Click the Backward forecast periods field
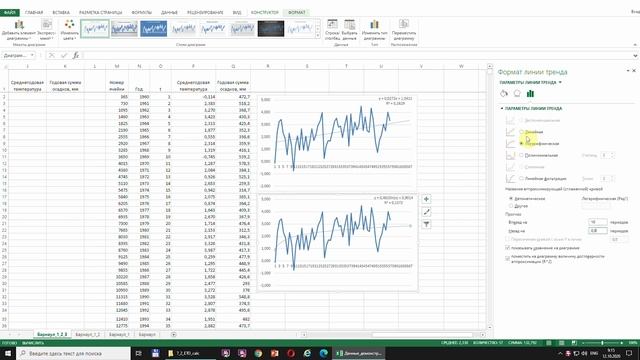Image resolution: width=640 pixels, height=360 pixels. coord(598,231)
